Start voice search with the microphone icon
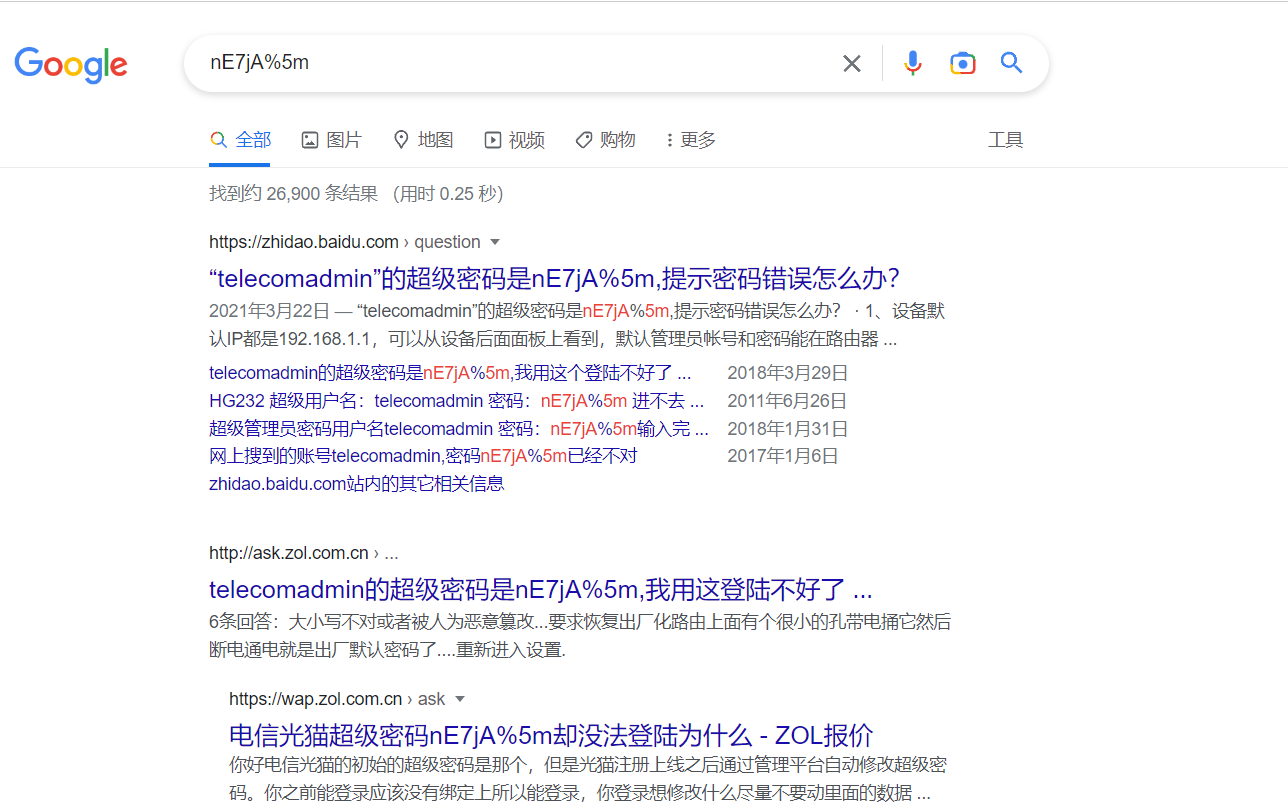This screenshot has height=809, width=1288. coord(912,63)
